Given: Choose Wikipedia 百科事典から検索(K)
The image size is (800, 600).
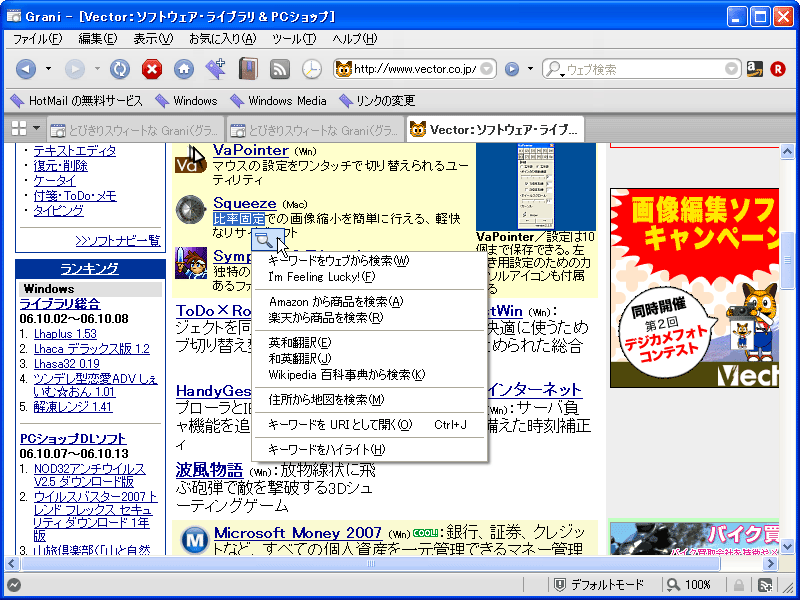Looking at the screenshot, I should click(x=369, y=375).
